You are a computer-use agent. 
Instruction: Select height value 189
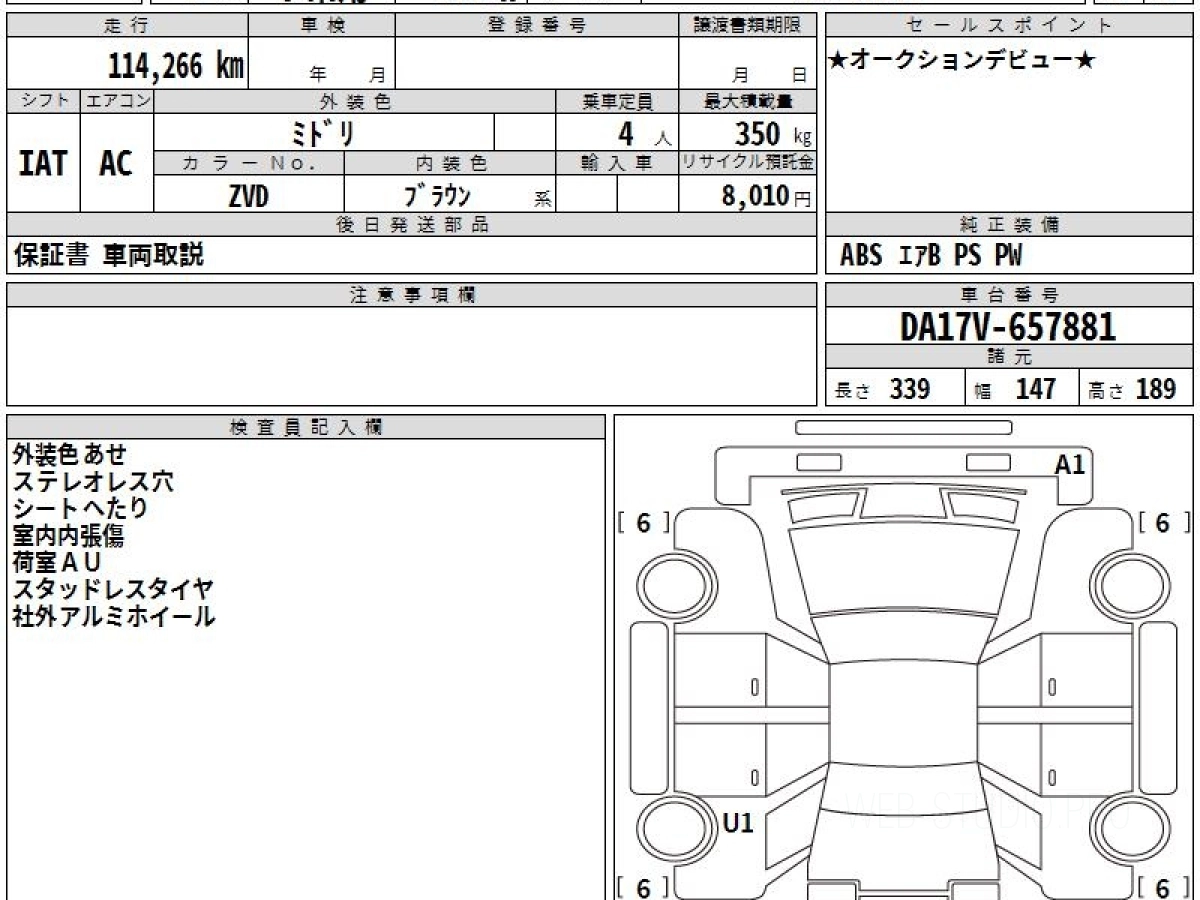click(1155, 389)
